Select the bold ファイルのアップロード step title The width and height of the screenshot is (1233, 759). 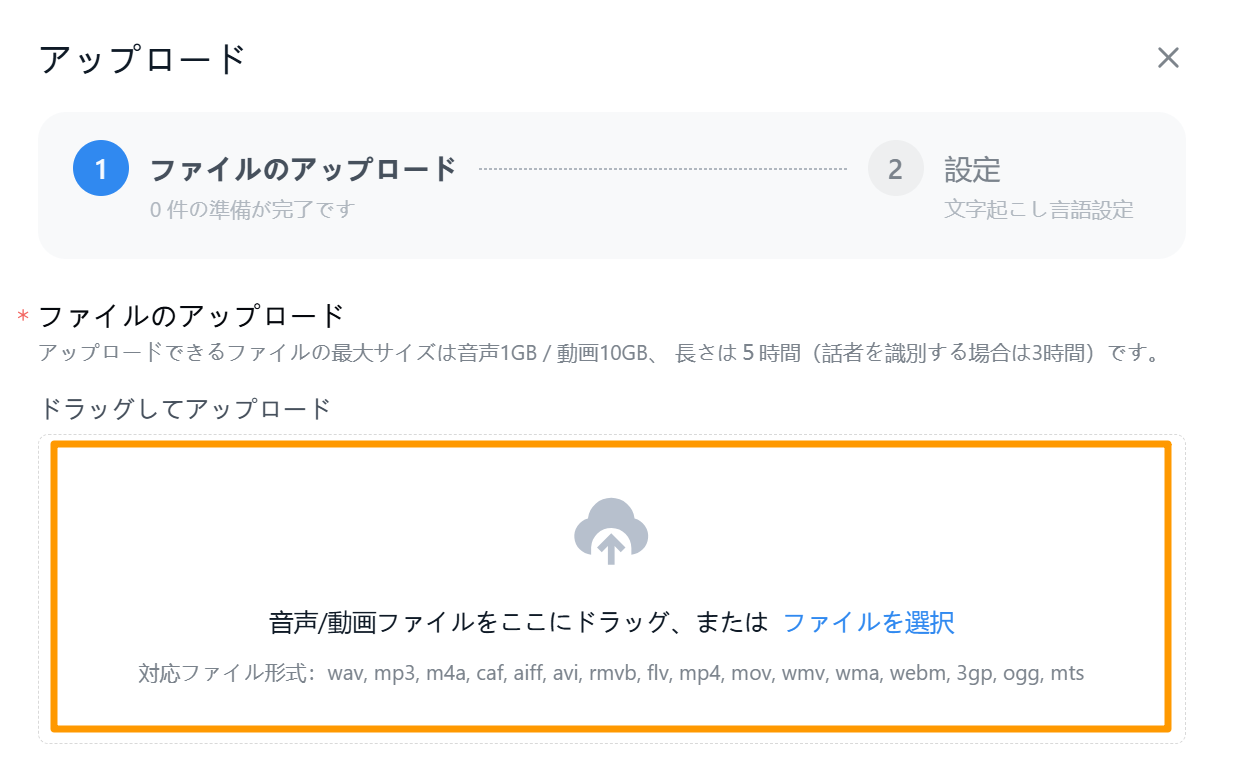point(303,169)
